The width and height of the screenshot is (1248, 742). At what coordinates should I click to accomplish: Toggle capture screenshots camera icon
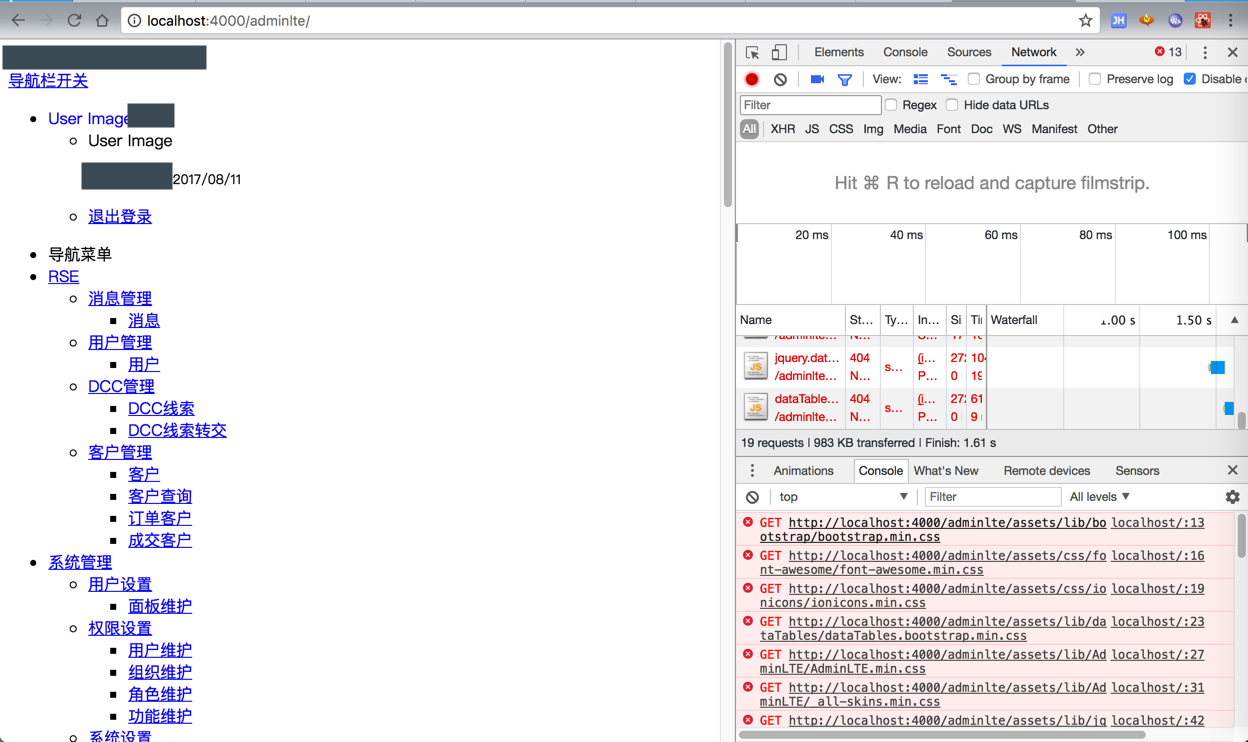pyautogui.click(x=817, y=79)
